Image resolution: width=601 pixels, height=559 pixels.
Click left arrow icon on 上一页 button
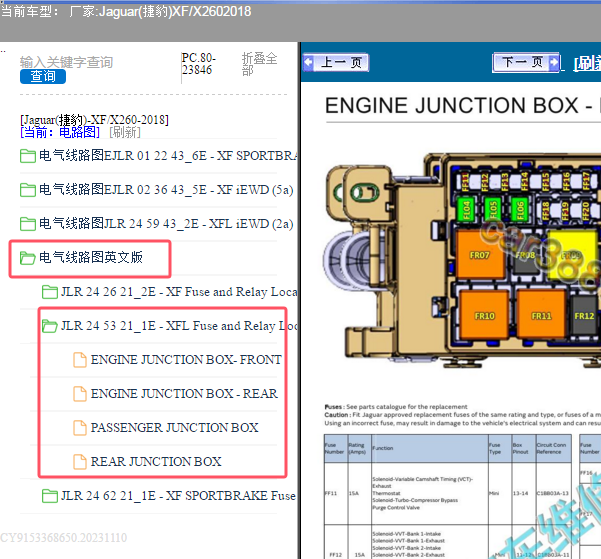click(309, 62)
